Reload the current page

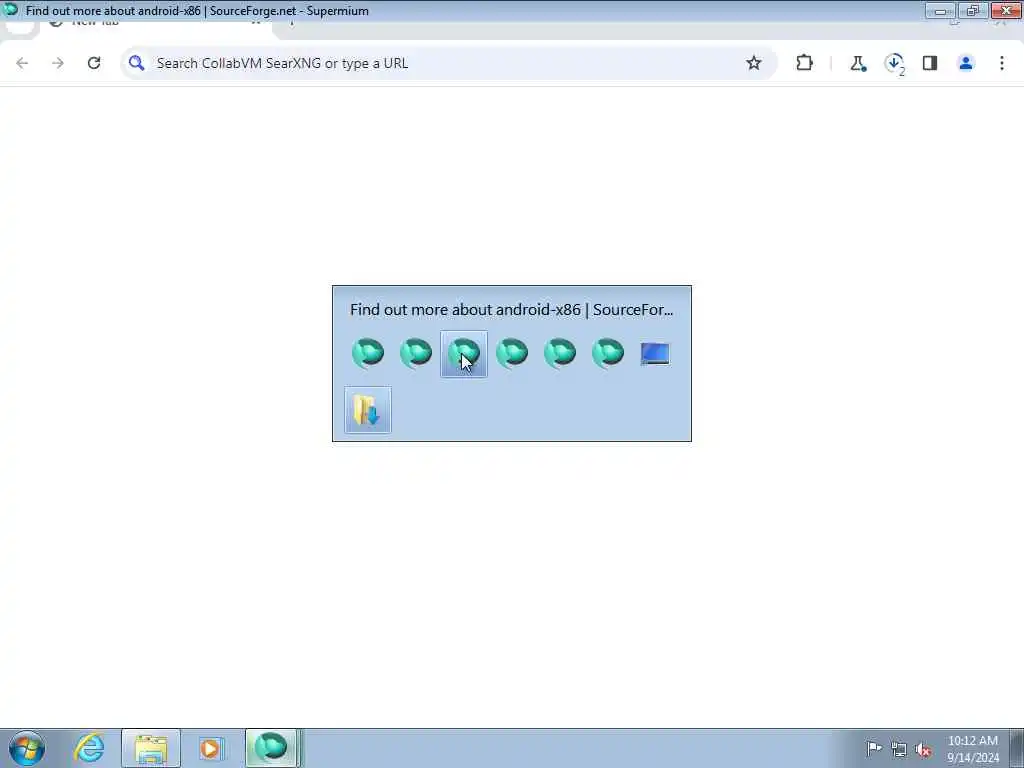click(x=94, y=63)
